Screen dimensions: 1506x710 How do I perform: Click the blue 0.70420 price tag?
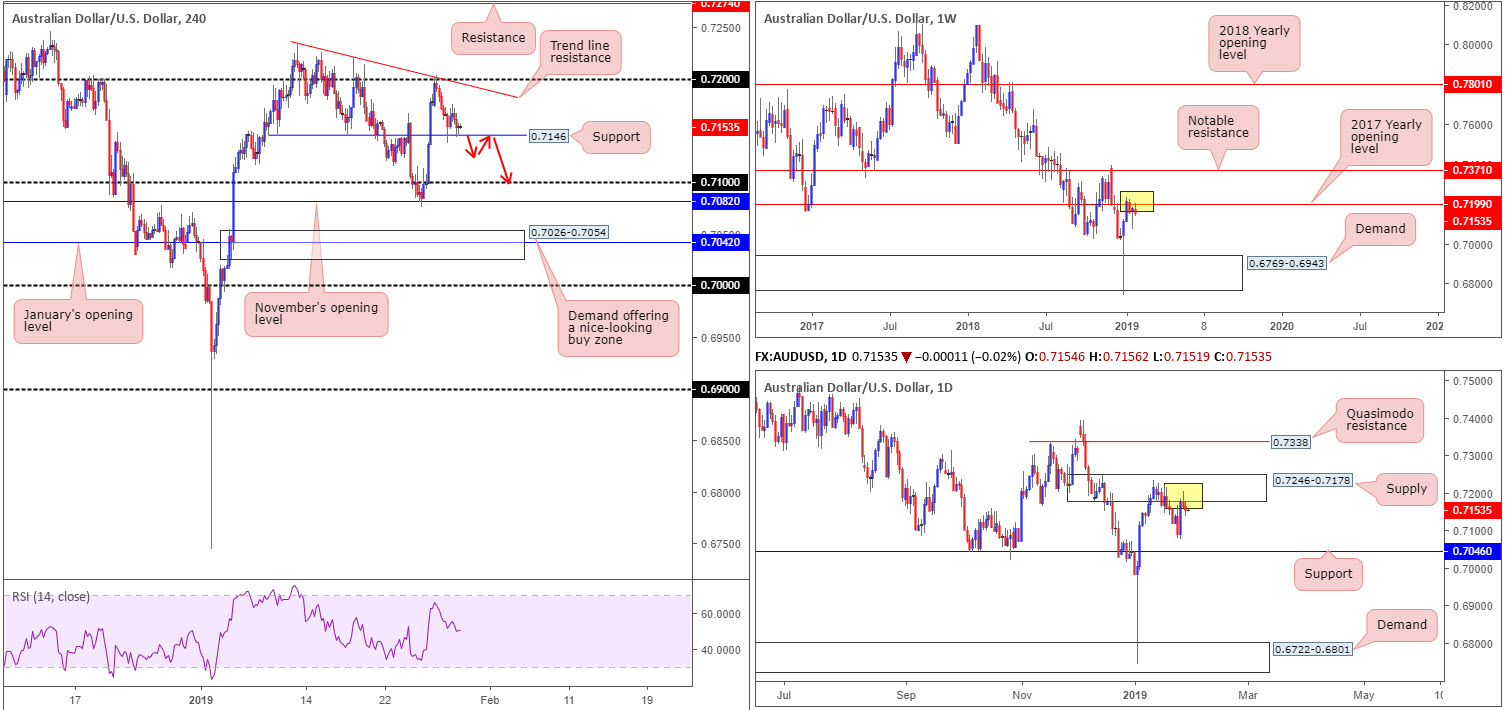[x=720, y=242]
